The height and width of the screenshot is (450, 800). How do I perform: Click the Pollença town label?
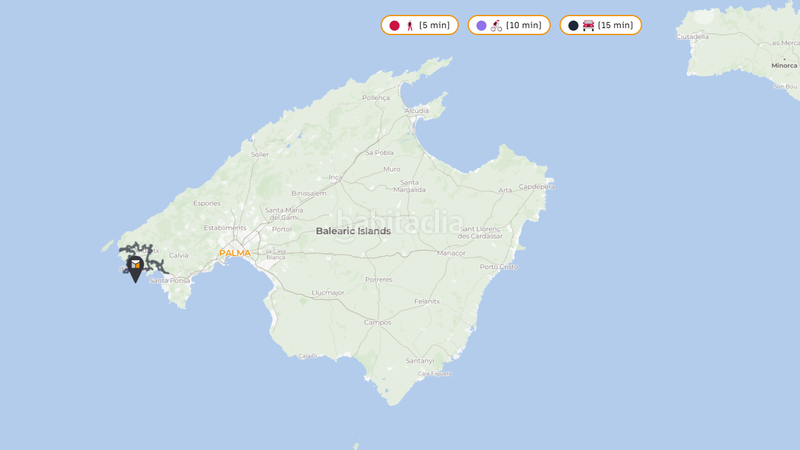[x=376, y=98]
